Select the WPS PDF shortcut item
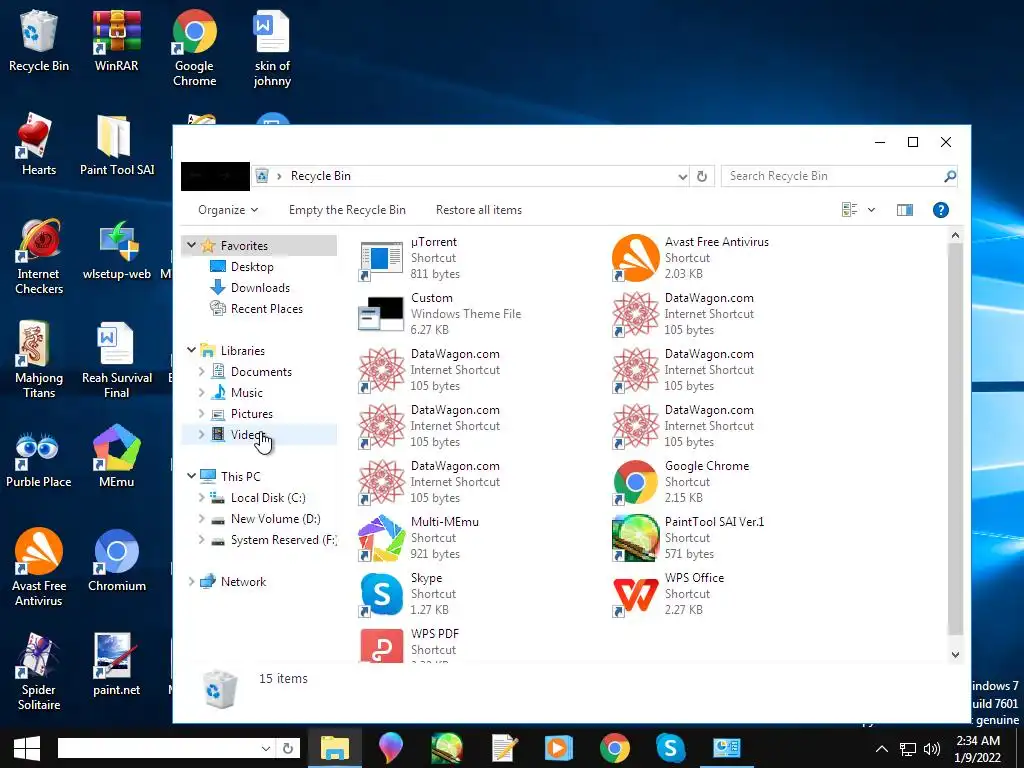Image resolution: width=1024 pixels, height=768 pixels. 410,645
